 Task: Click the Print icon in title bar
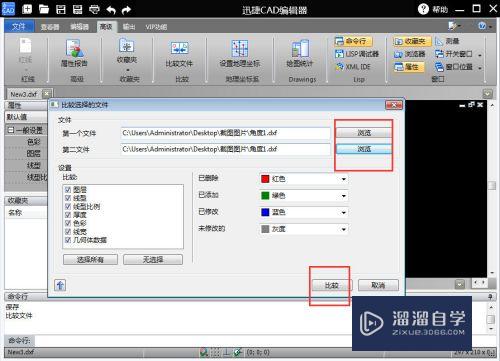[94, 9]
